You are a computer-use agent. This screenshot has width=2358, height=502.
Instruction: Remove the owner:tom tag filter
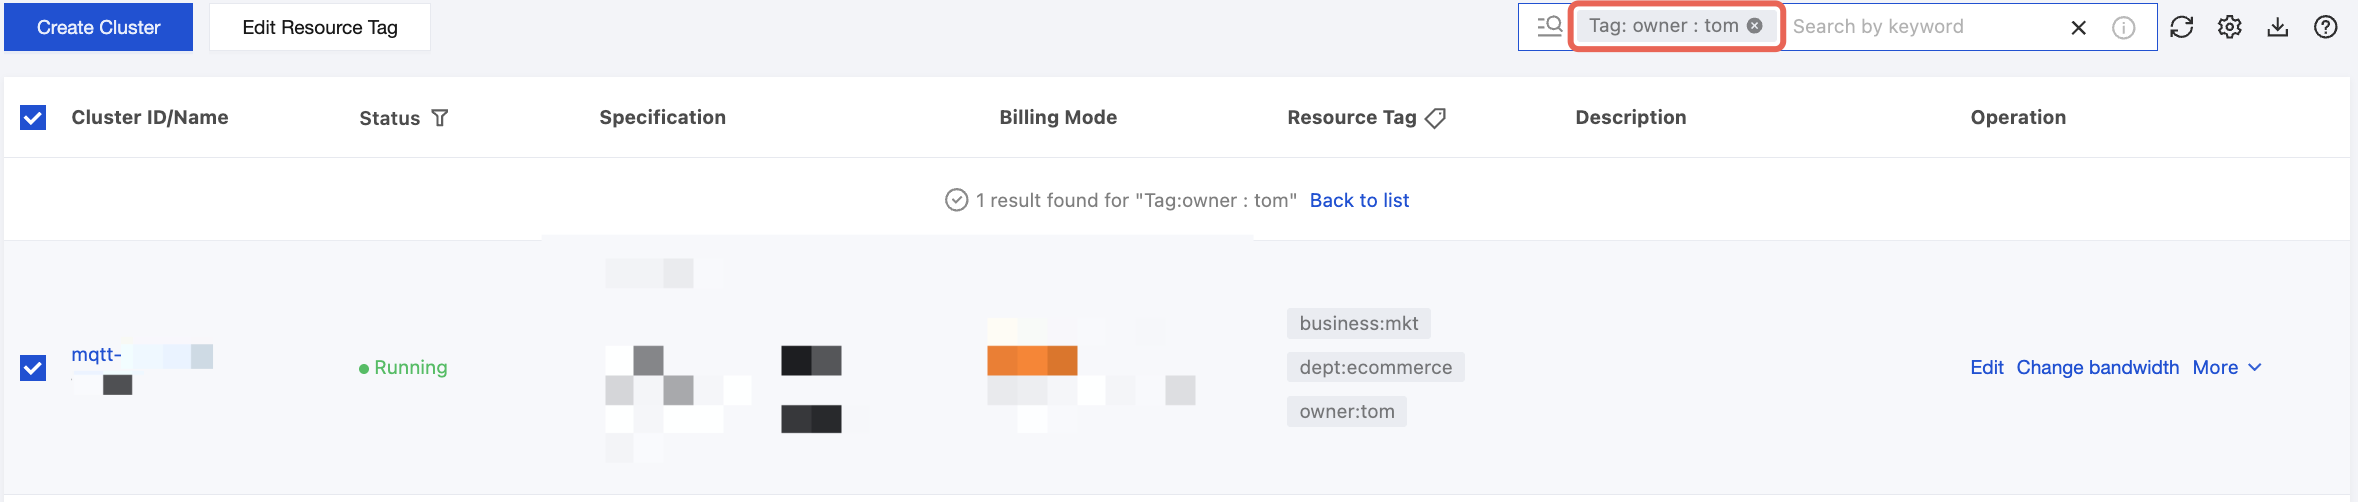point(1755,26)
